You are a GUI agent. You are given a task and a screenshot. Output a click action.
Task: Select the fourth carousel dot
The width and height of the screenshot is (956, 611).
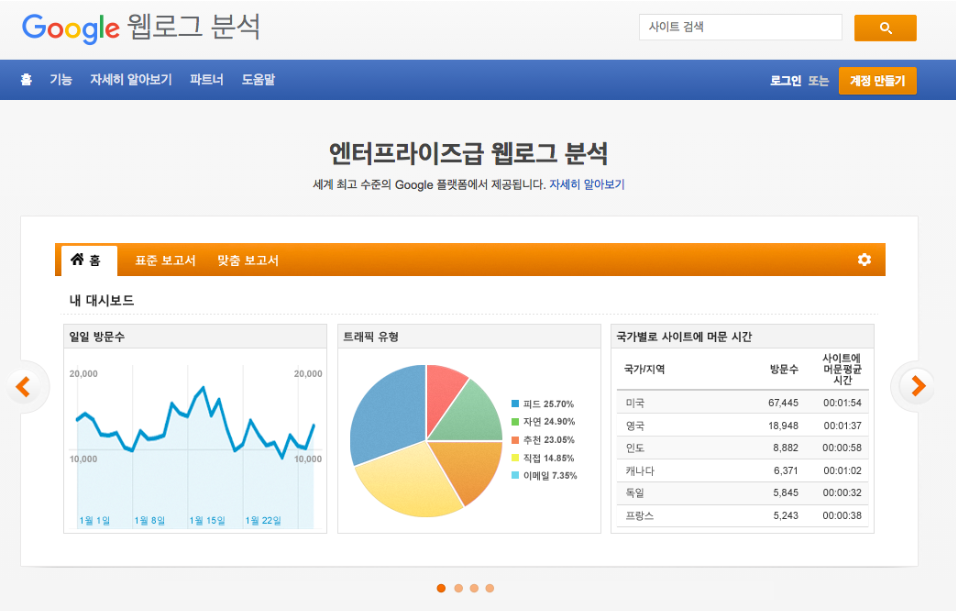[x=490, y=588]
